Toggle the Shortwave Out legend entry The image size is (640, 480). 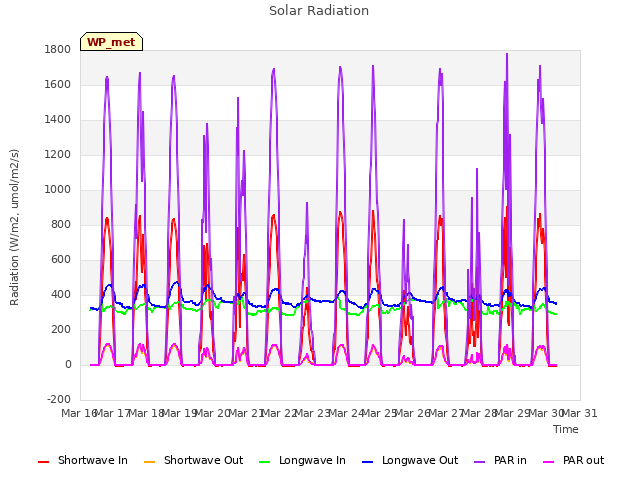click(x=193, y=460)
